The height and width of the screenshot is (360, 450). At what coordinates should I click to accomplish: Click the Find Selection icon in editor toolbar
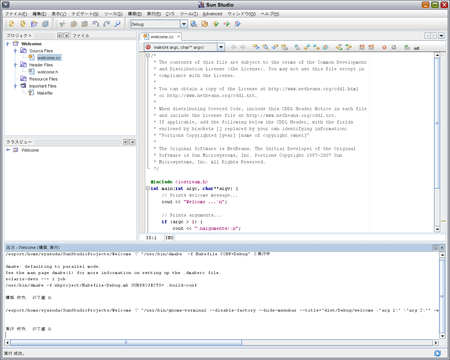256,47
